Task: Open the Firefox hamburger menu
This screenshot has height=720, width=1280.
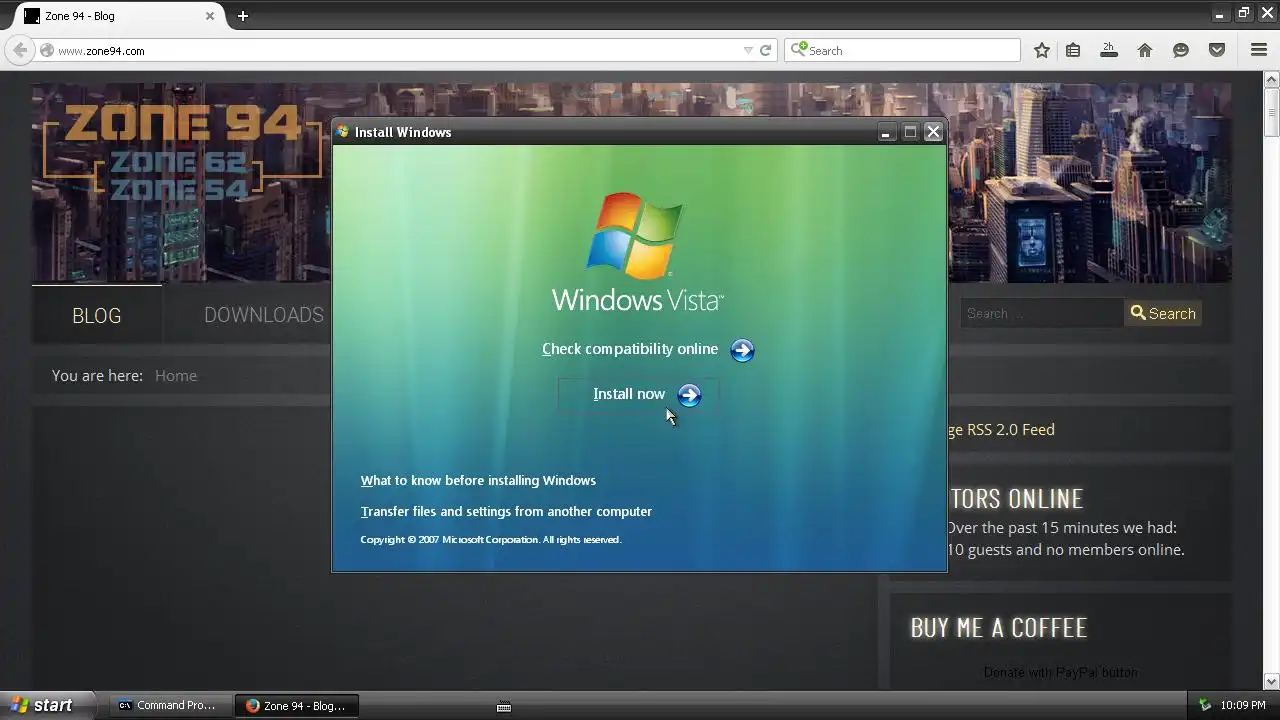Action: pos(1259,50)
